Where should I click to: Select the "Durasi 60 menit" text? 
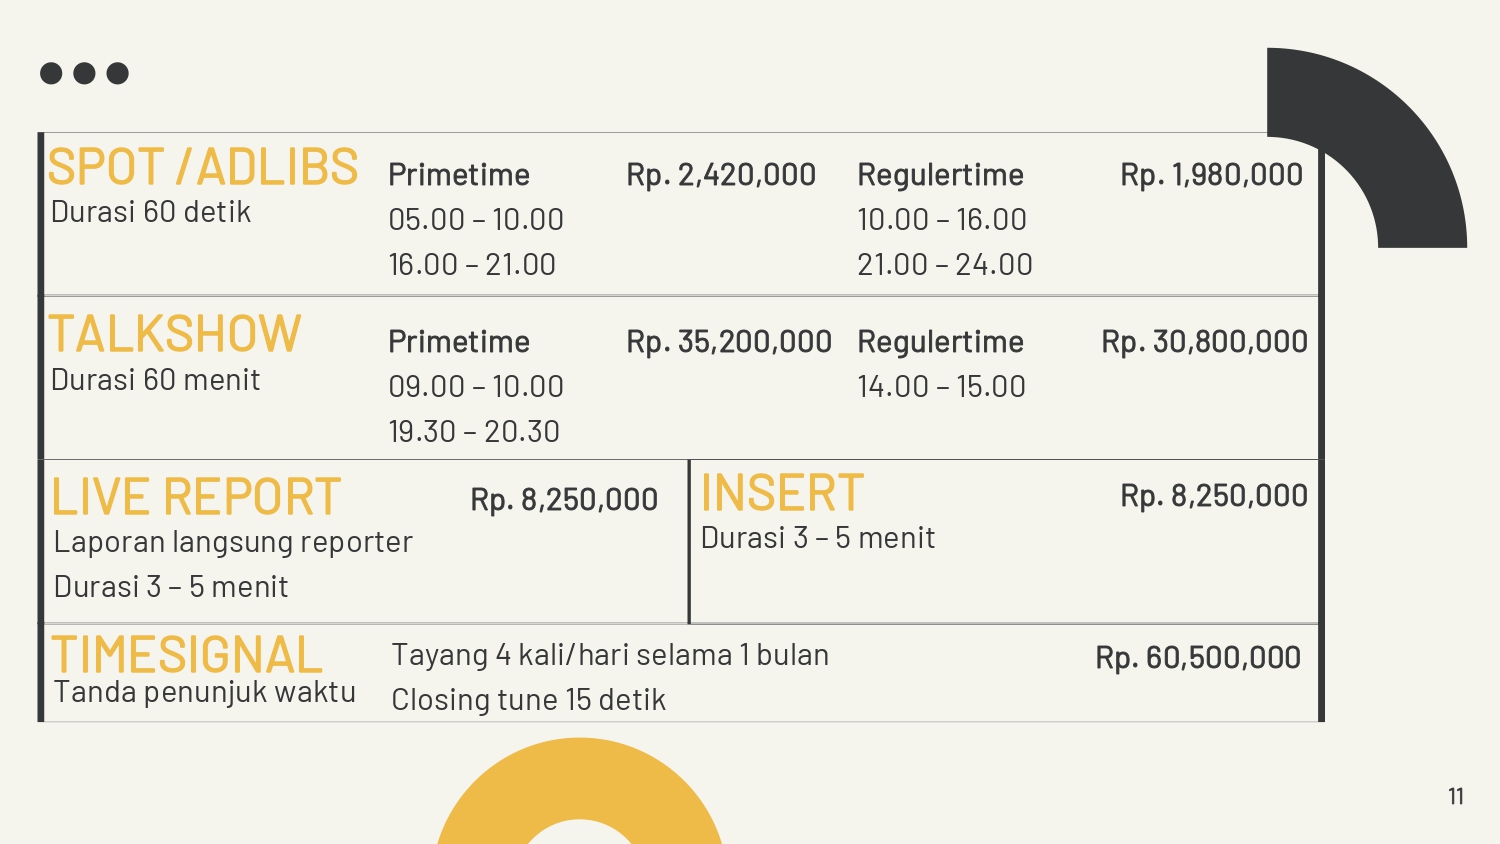pos(155,380)
